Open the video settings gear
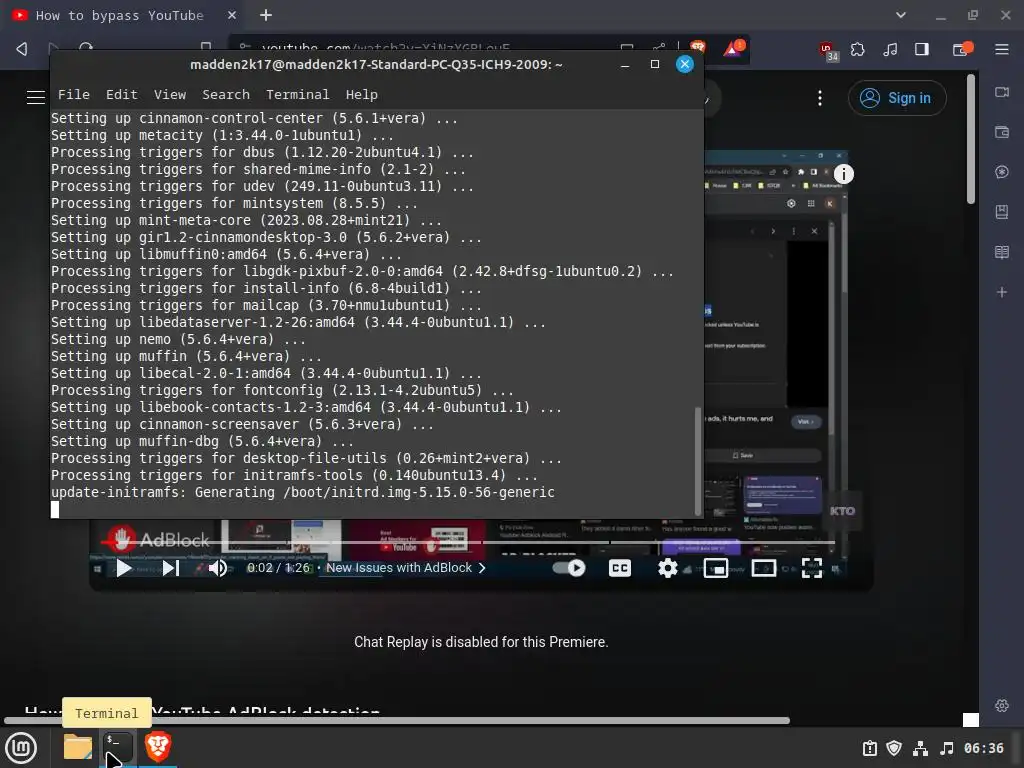This screenshot has width=1024, height=768. [667, 568]
